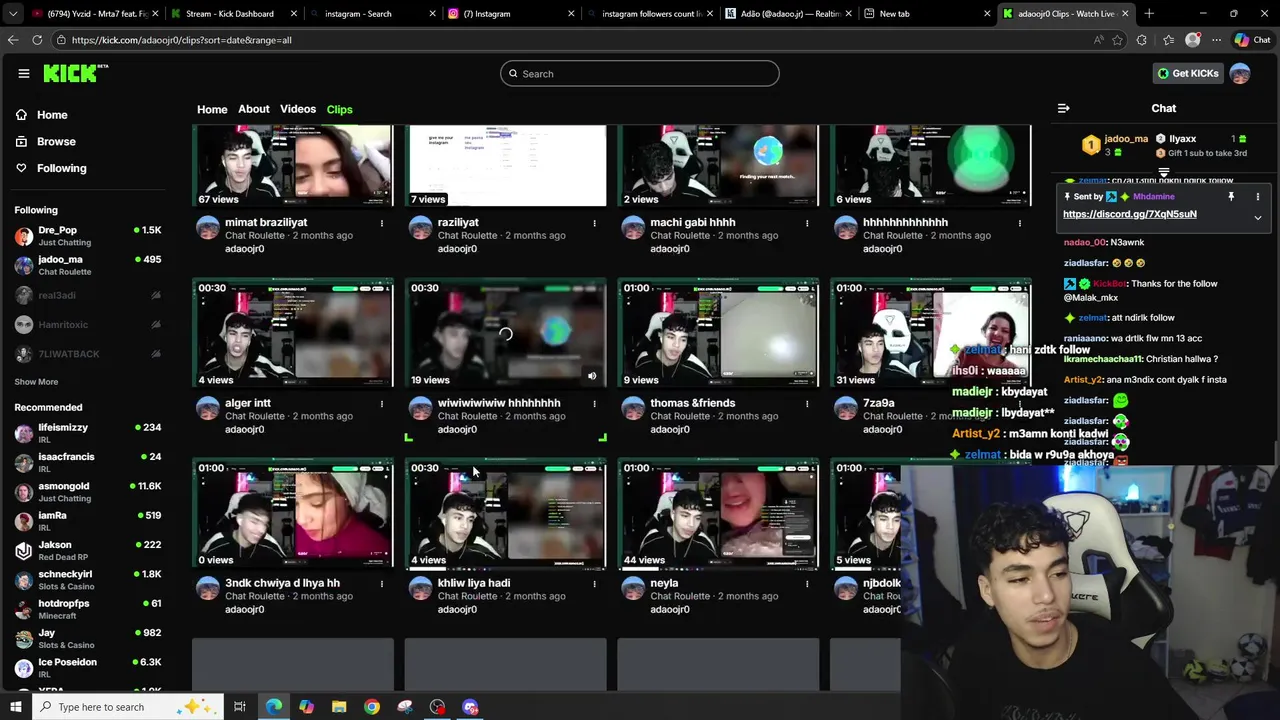This screenshot has height=720, width=1280.
Task: Open options for neyla clip
Action: [x=807, y=583]
